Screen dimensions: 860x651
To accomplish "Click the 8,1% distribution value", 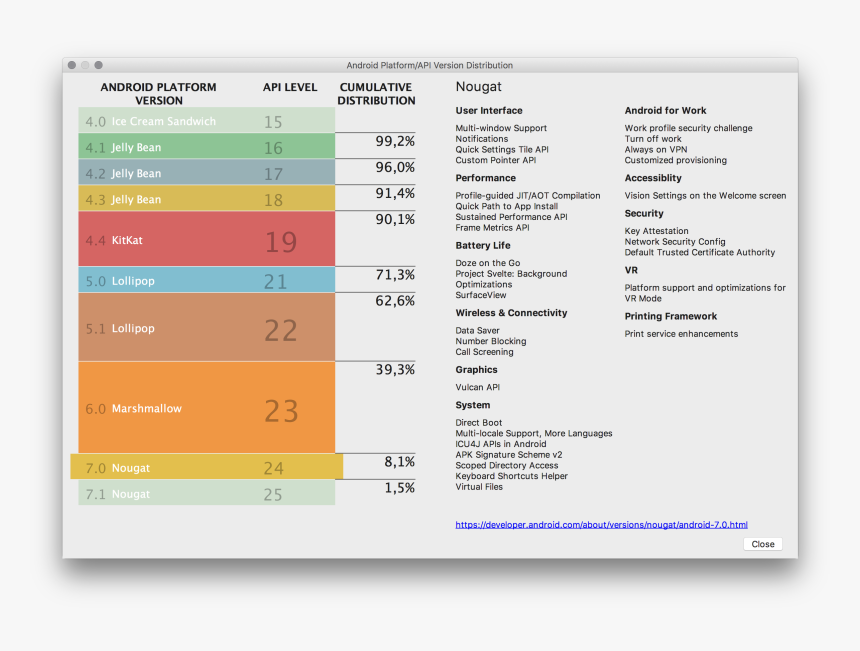I will click(x=399, y=462).
